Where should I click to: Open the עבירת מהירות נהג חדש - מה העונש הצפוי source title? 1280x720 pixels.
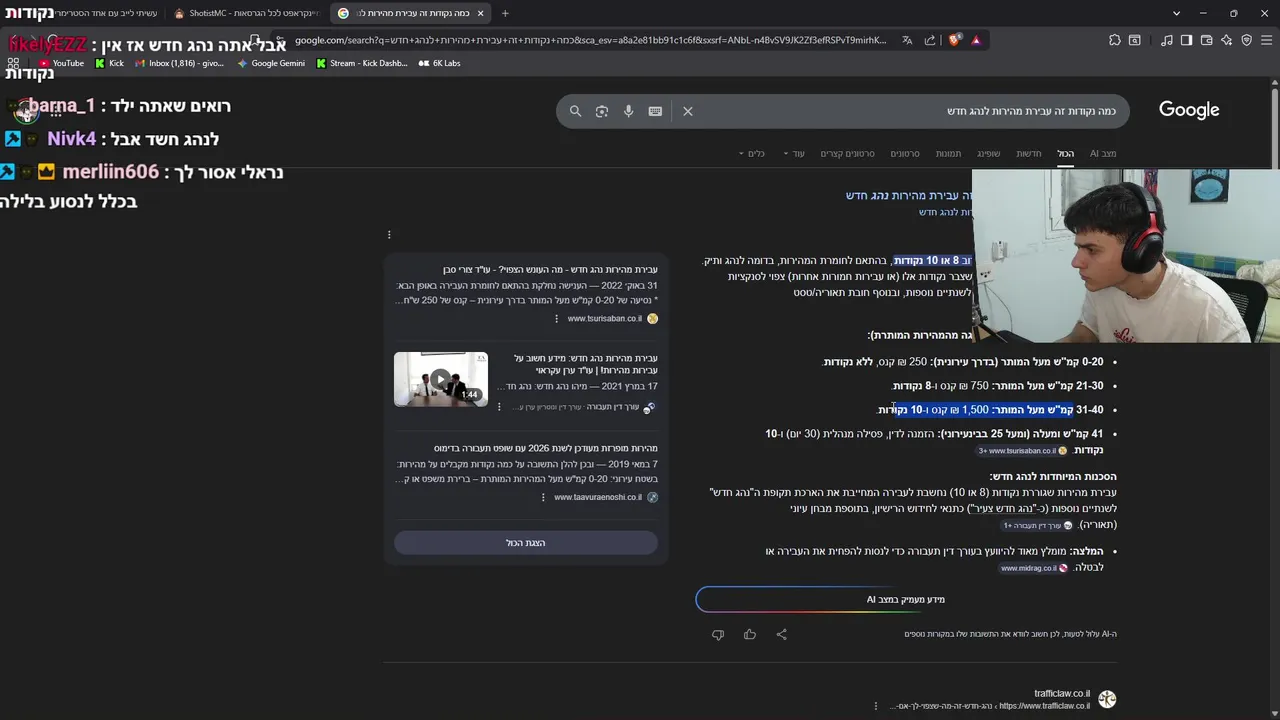(550, 270)
